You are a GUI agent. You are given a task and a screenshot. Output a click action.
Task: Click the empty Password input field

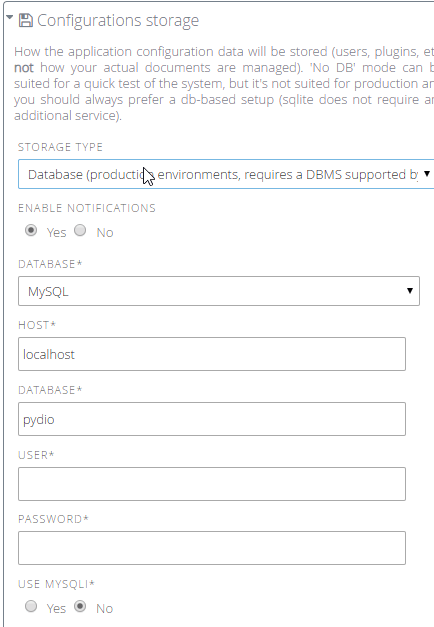(x=212, y=548)
